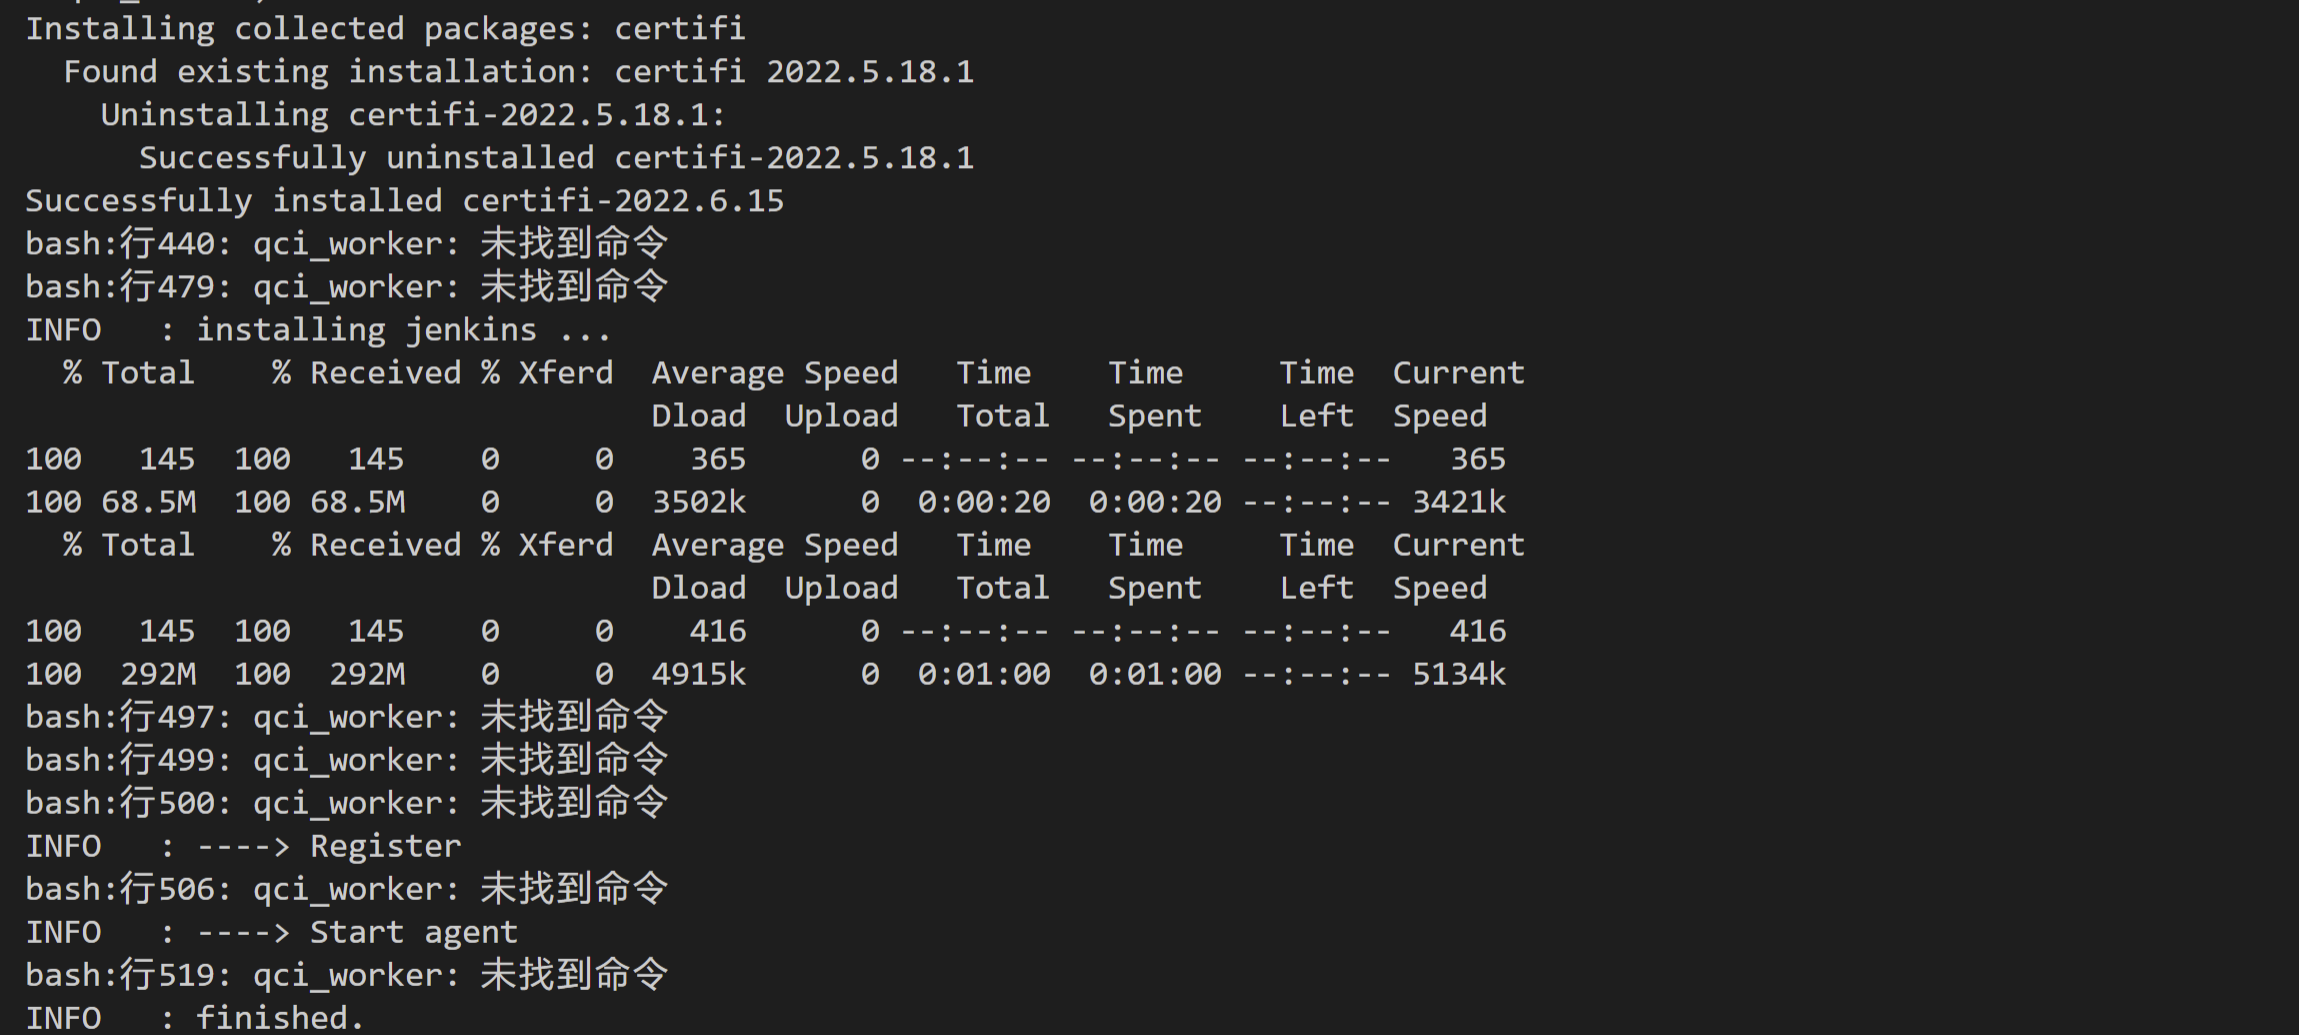Click the 'INFO : ----> Start agent' line

click(x=271, y=932)
